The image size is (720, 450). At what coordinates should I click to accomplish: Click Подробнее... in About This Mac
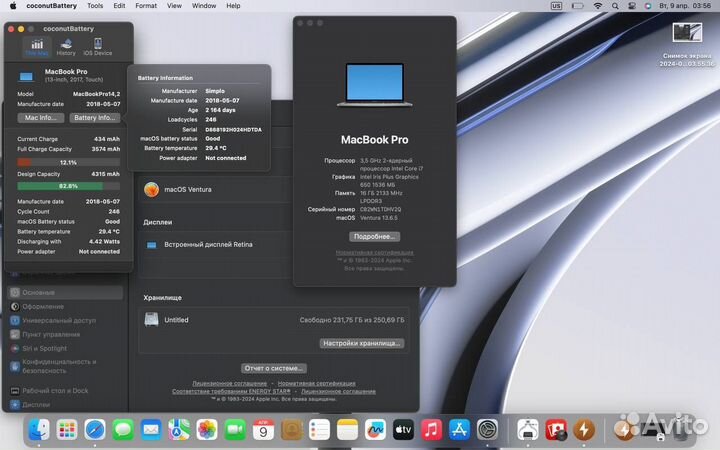pyautogui.click(x=374, y=236)
